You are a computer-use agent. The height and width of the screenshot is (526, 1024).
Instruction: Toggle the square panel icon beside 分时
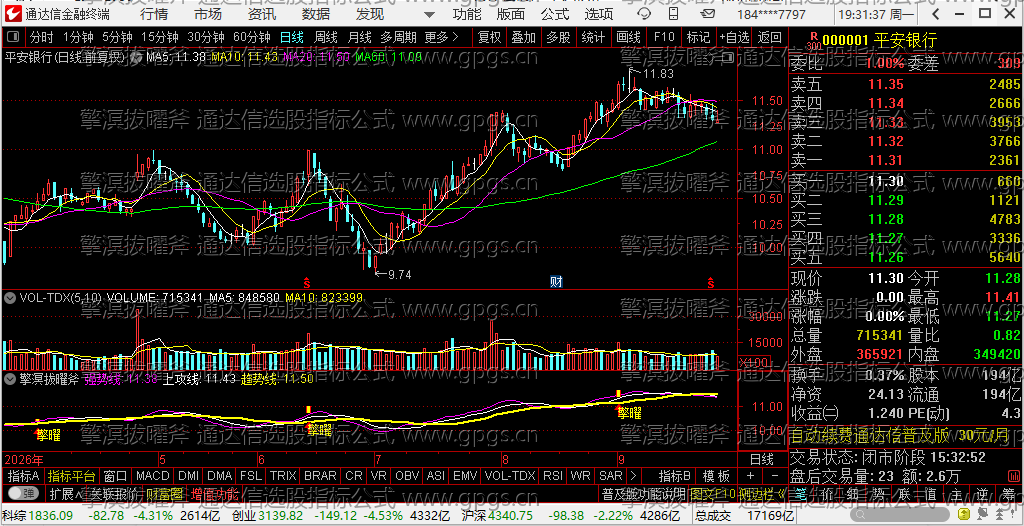click(14, 37)
